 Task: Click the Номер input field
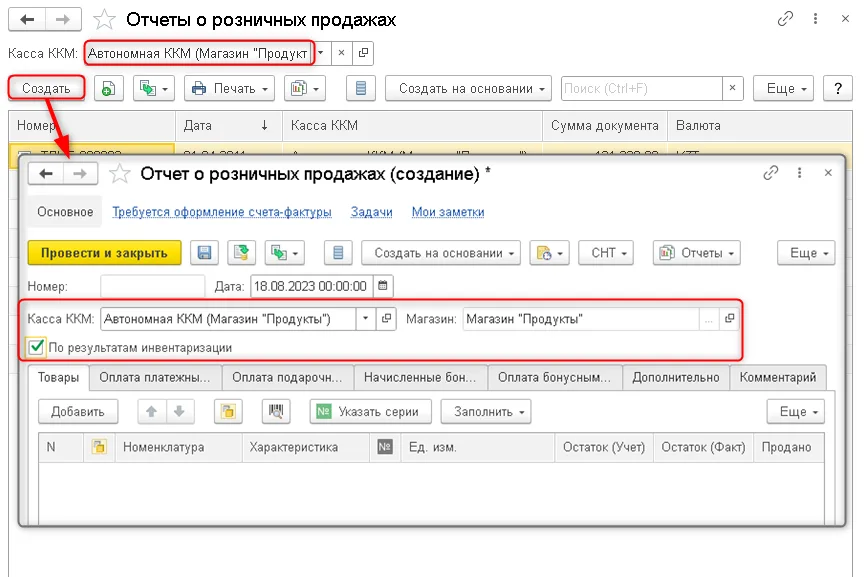point(153,286)
